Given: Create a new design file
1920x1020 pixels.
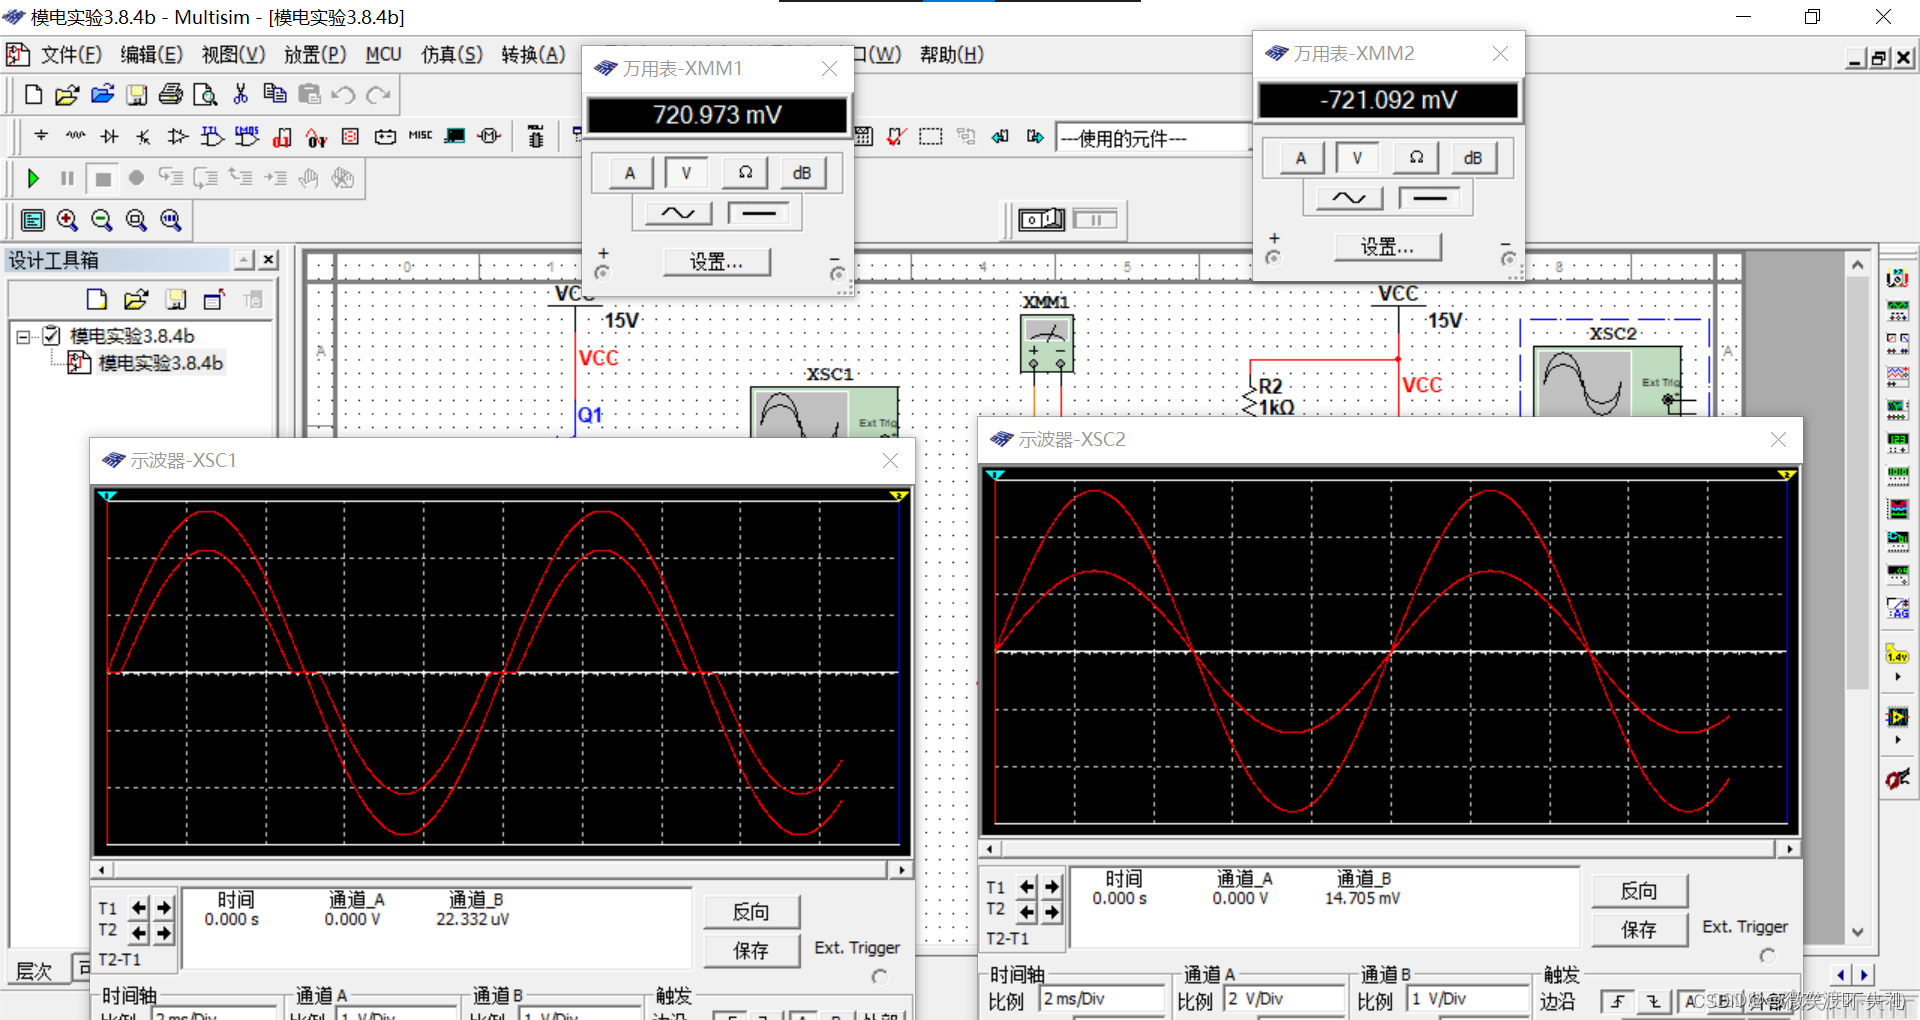Looking at the screenshot, I should (33, 94).
